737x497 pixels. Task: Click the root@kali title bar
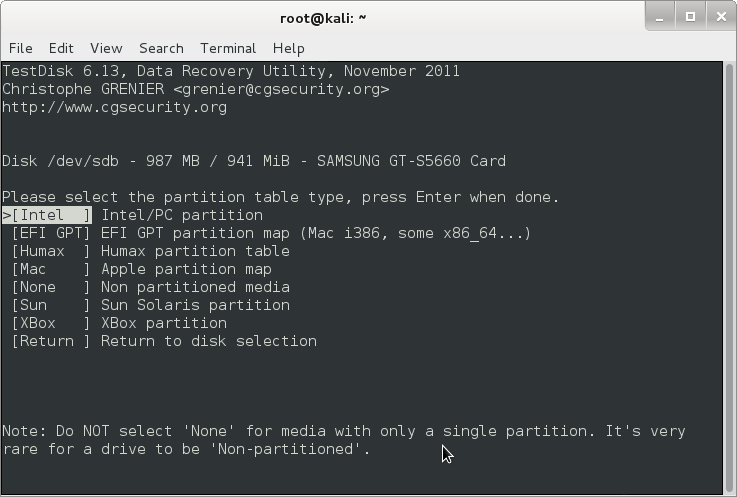(x=323, y=18)
